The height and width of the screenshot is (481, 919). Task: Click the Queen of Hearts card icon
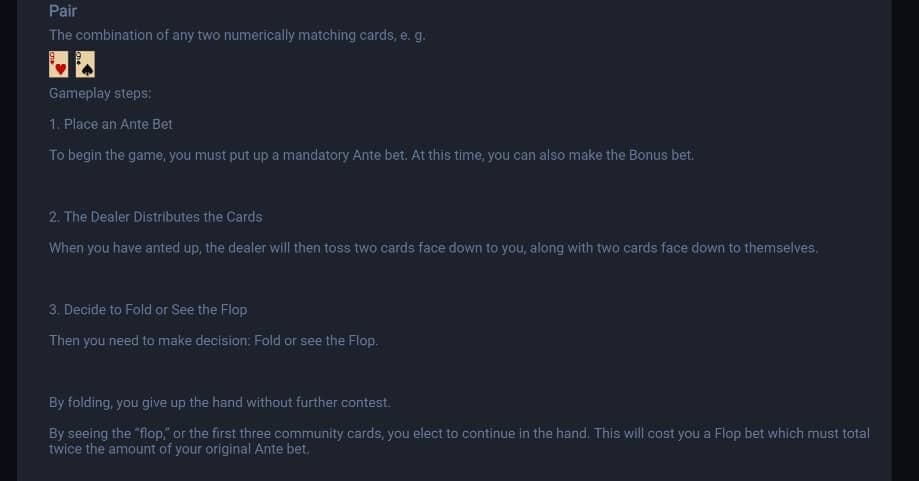59,64
